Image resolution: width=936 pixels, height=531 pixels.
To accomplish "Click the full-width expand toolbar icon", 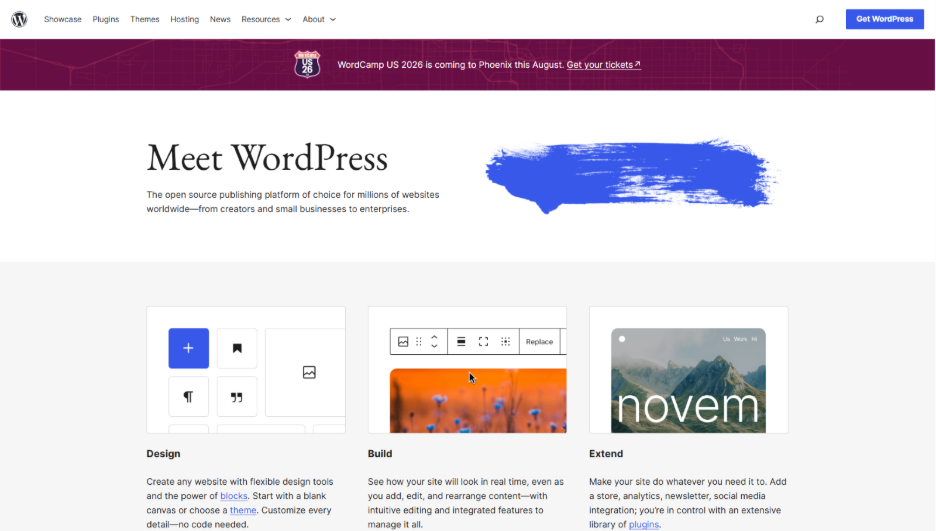I will (x=484, y=341).
